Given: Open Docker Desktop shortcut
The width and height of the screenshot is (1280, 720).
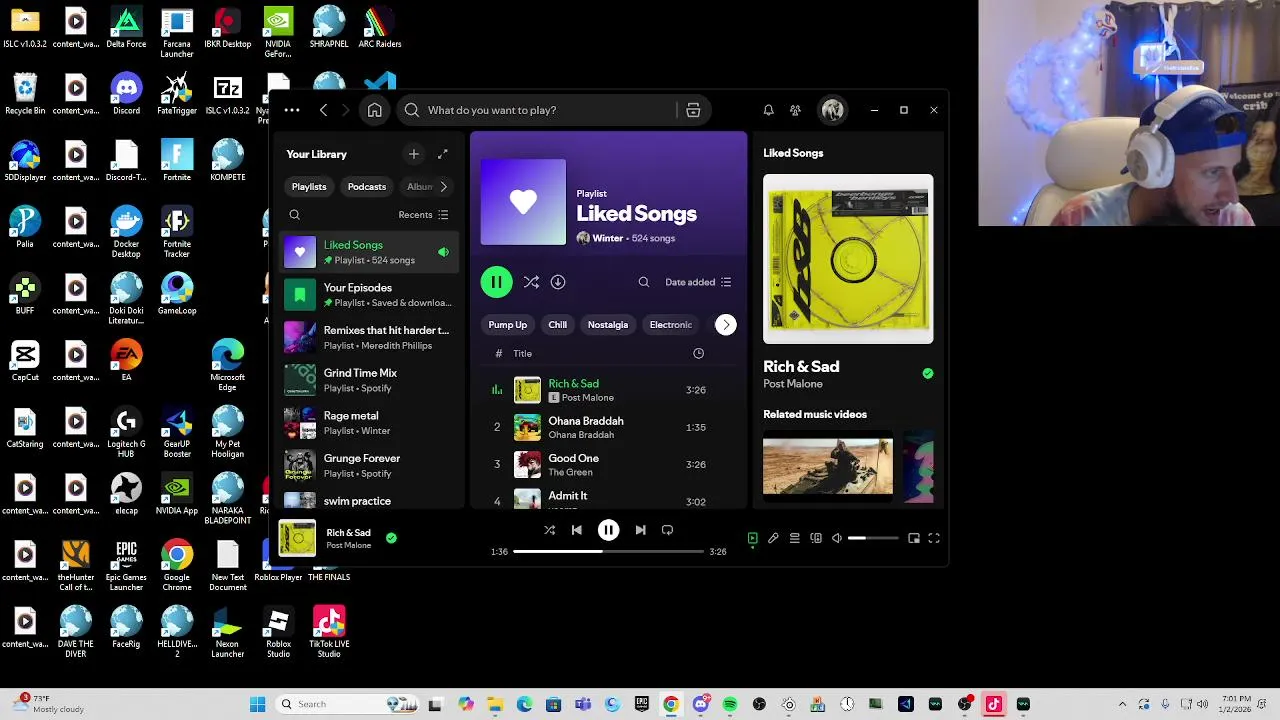Looking at the screenshot, I should 126,232.
